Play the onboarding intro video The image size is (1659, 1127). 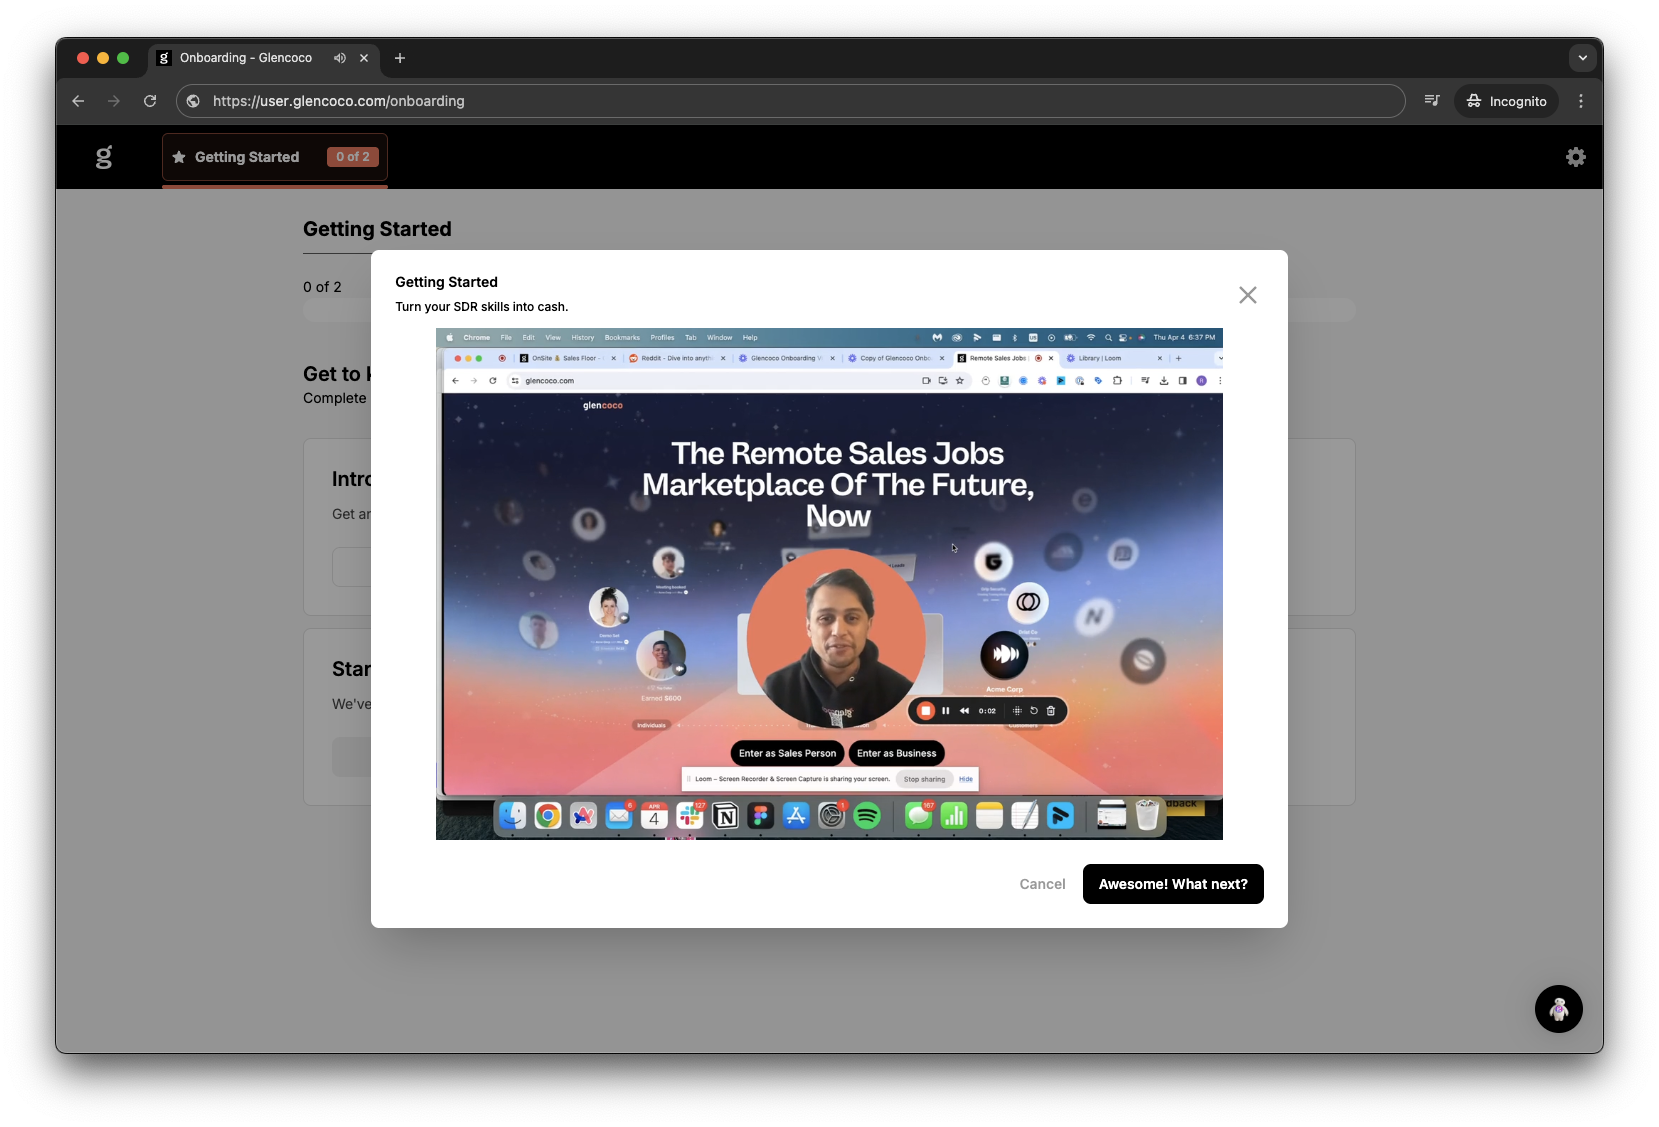829,584
